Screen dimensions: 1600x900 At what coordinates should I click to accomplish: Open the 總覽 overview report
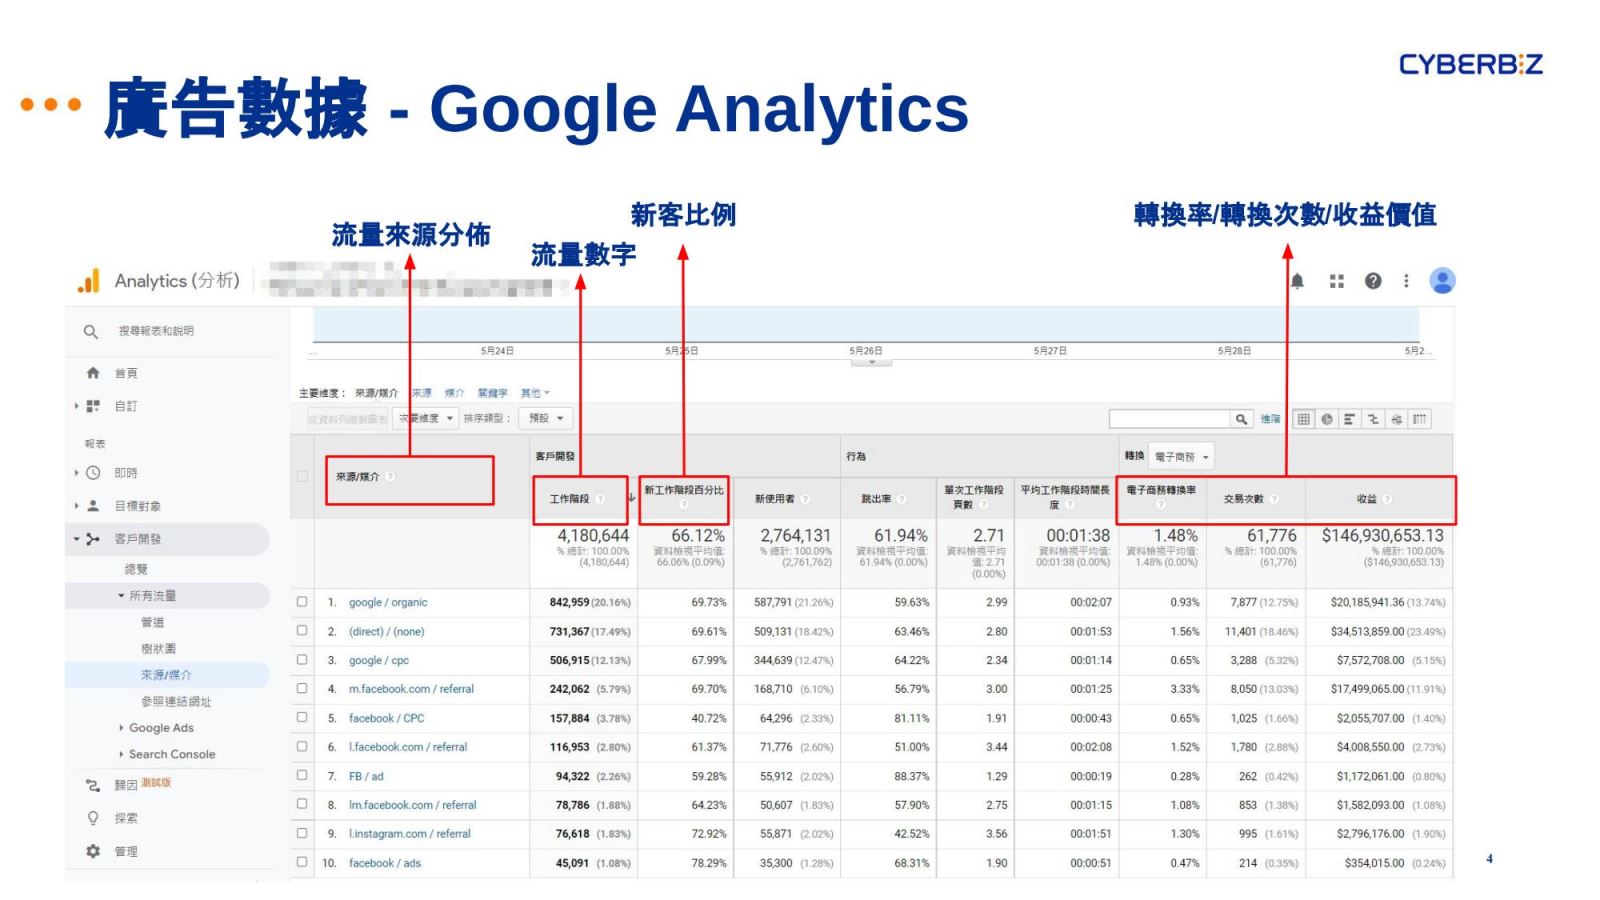click(136, 570)
